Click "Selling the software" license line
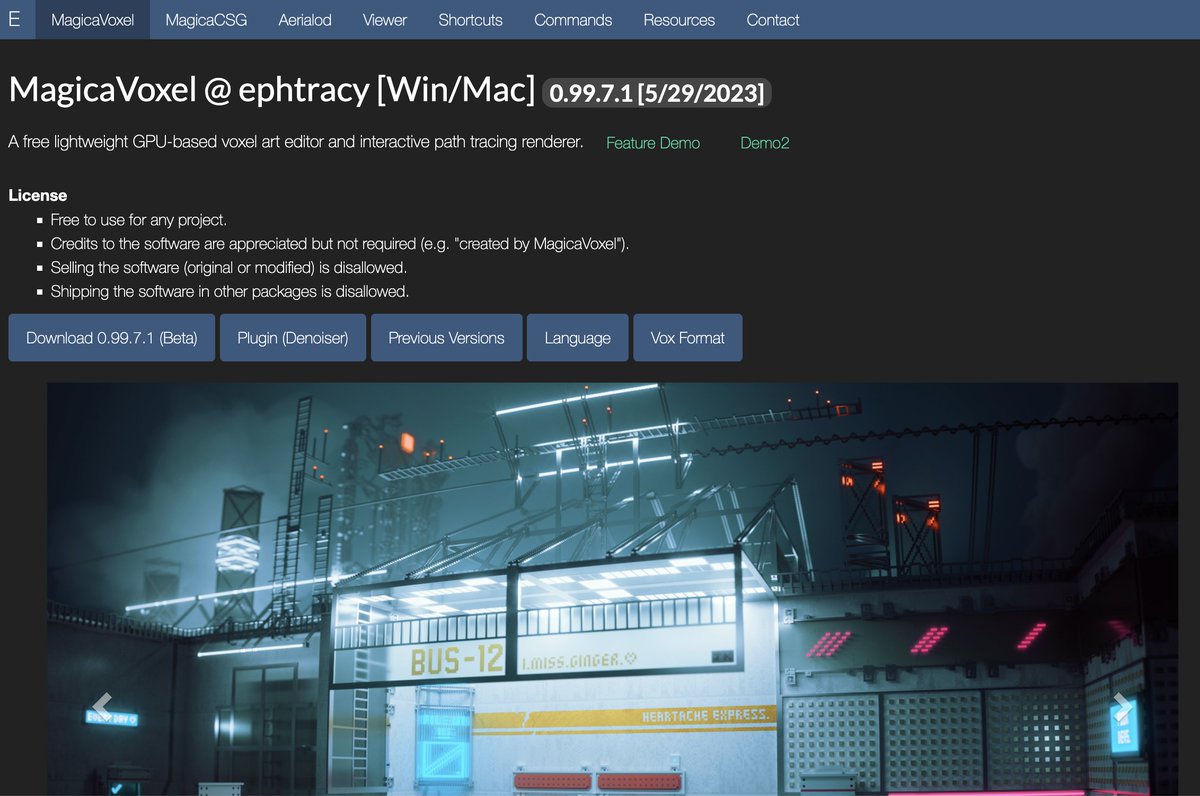Image resolution: width=1200 pixels, height=796 pixels. (229, 268)
